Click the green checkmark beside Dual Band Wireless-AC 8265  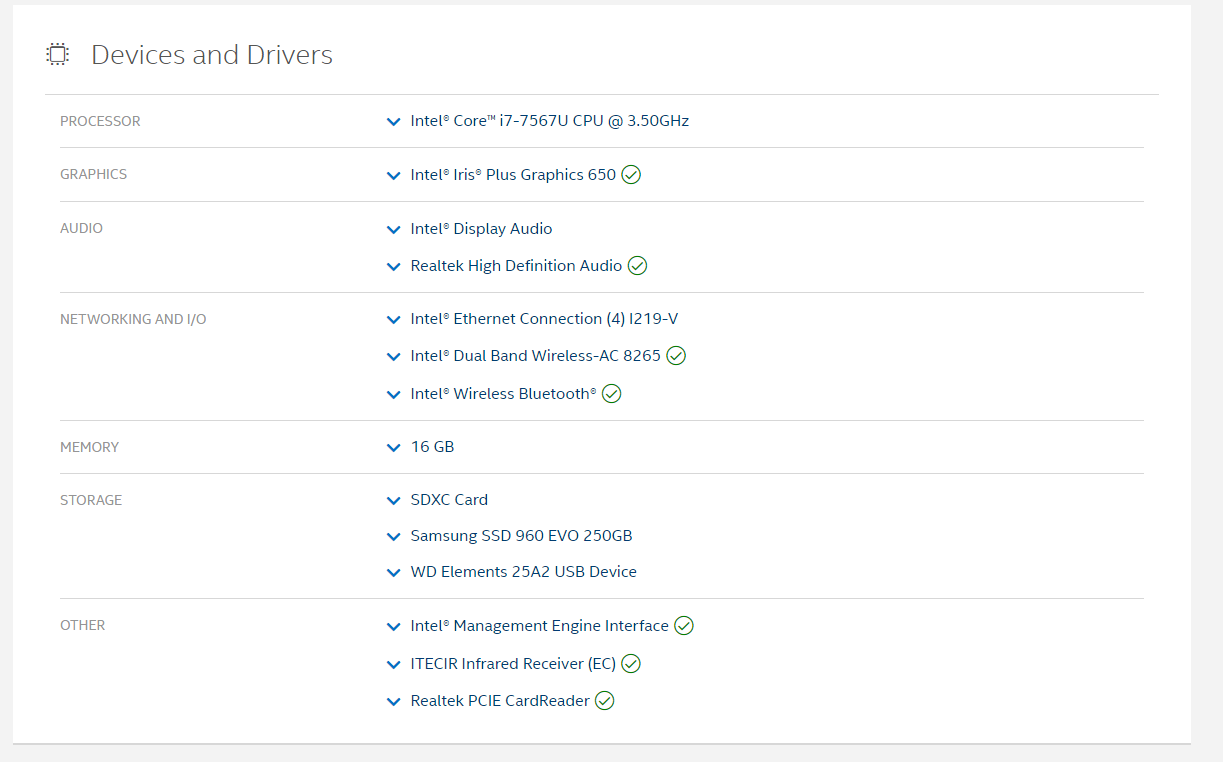676,356
